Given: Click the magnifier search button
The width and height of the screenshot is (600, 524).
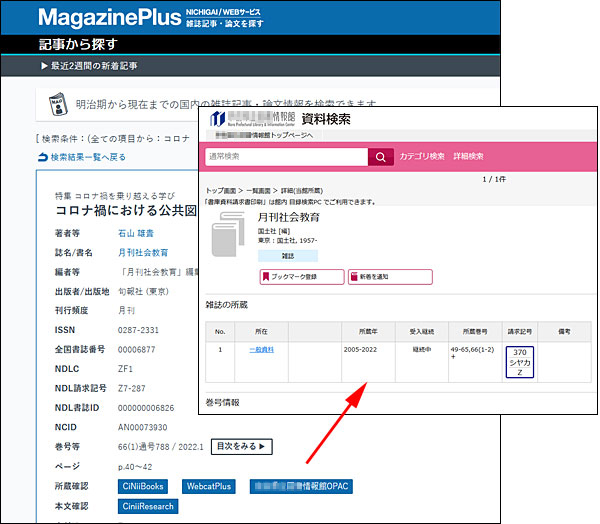Looking at the screenshot, I should (380, 157).
